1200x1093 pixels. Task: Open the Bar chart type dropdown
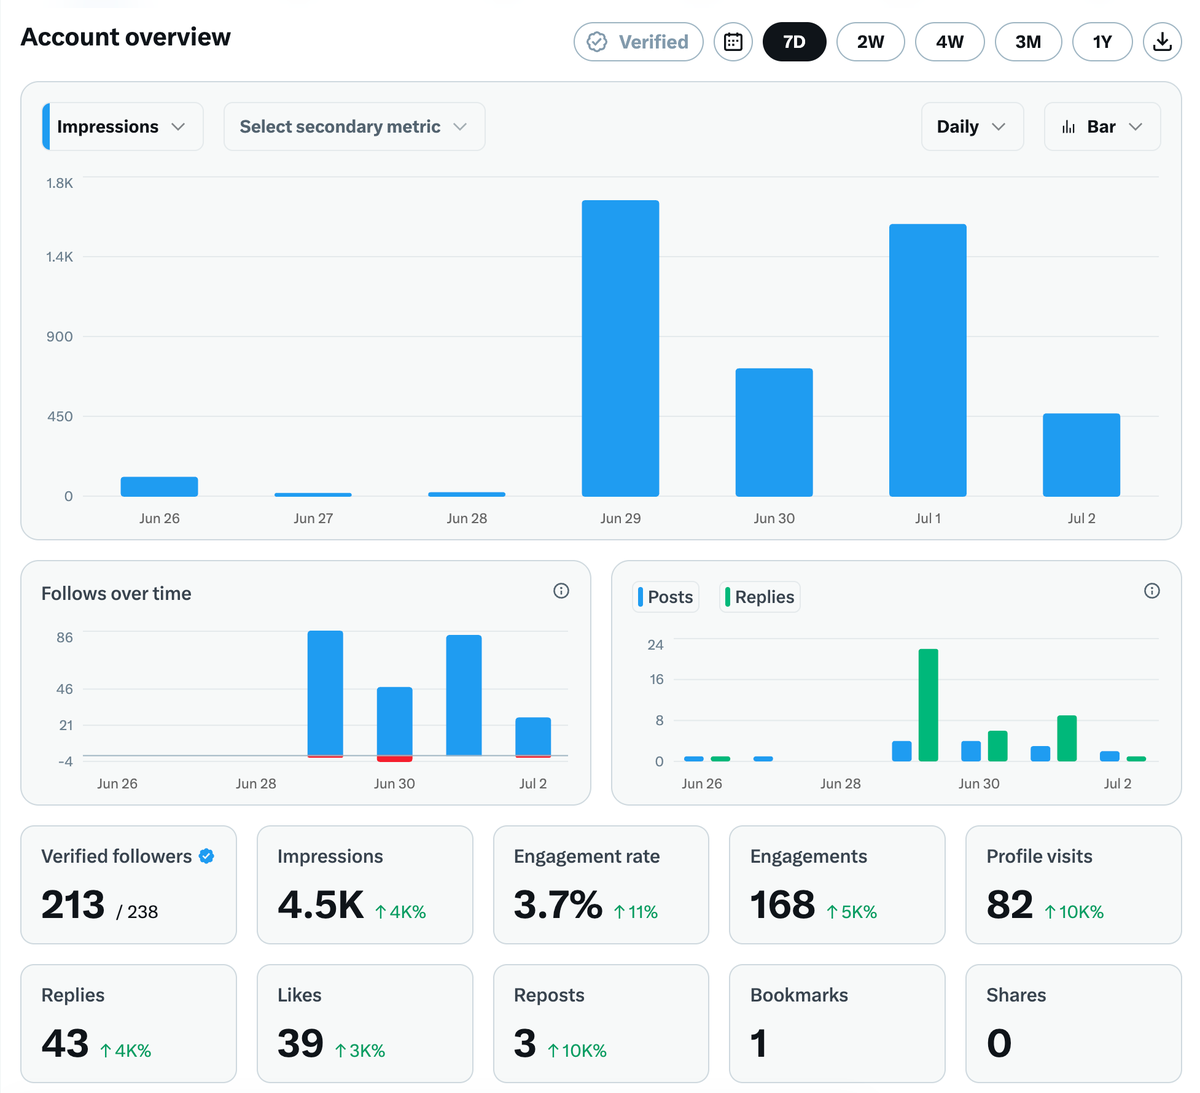(1102, 127)
